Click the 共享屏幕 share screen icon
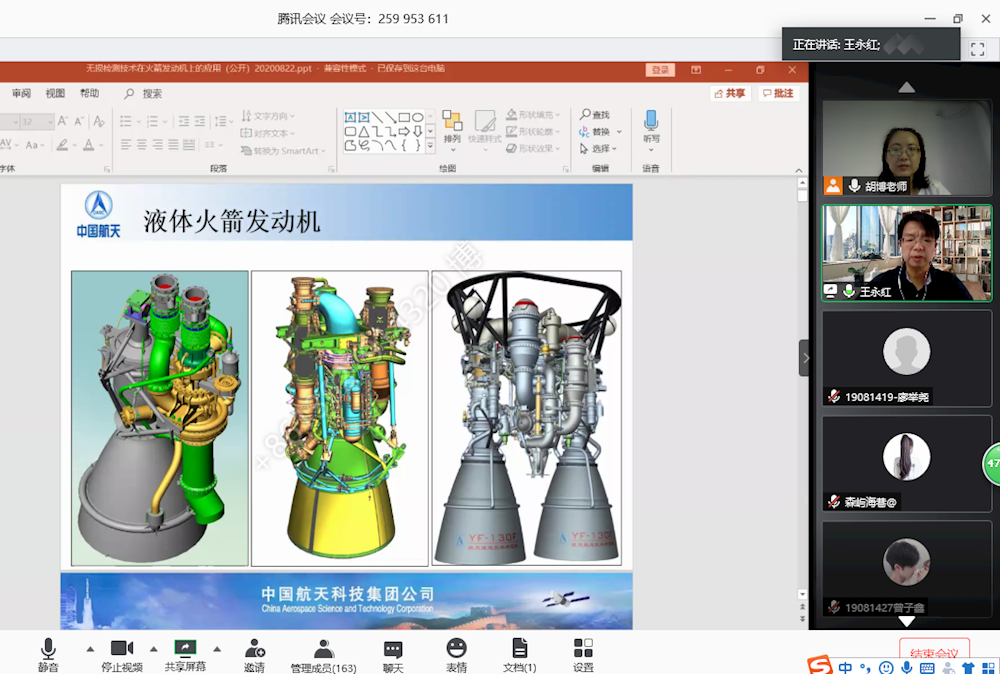Screen dimensions: 1000x674 pos(185,652)
